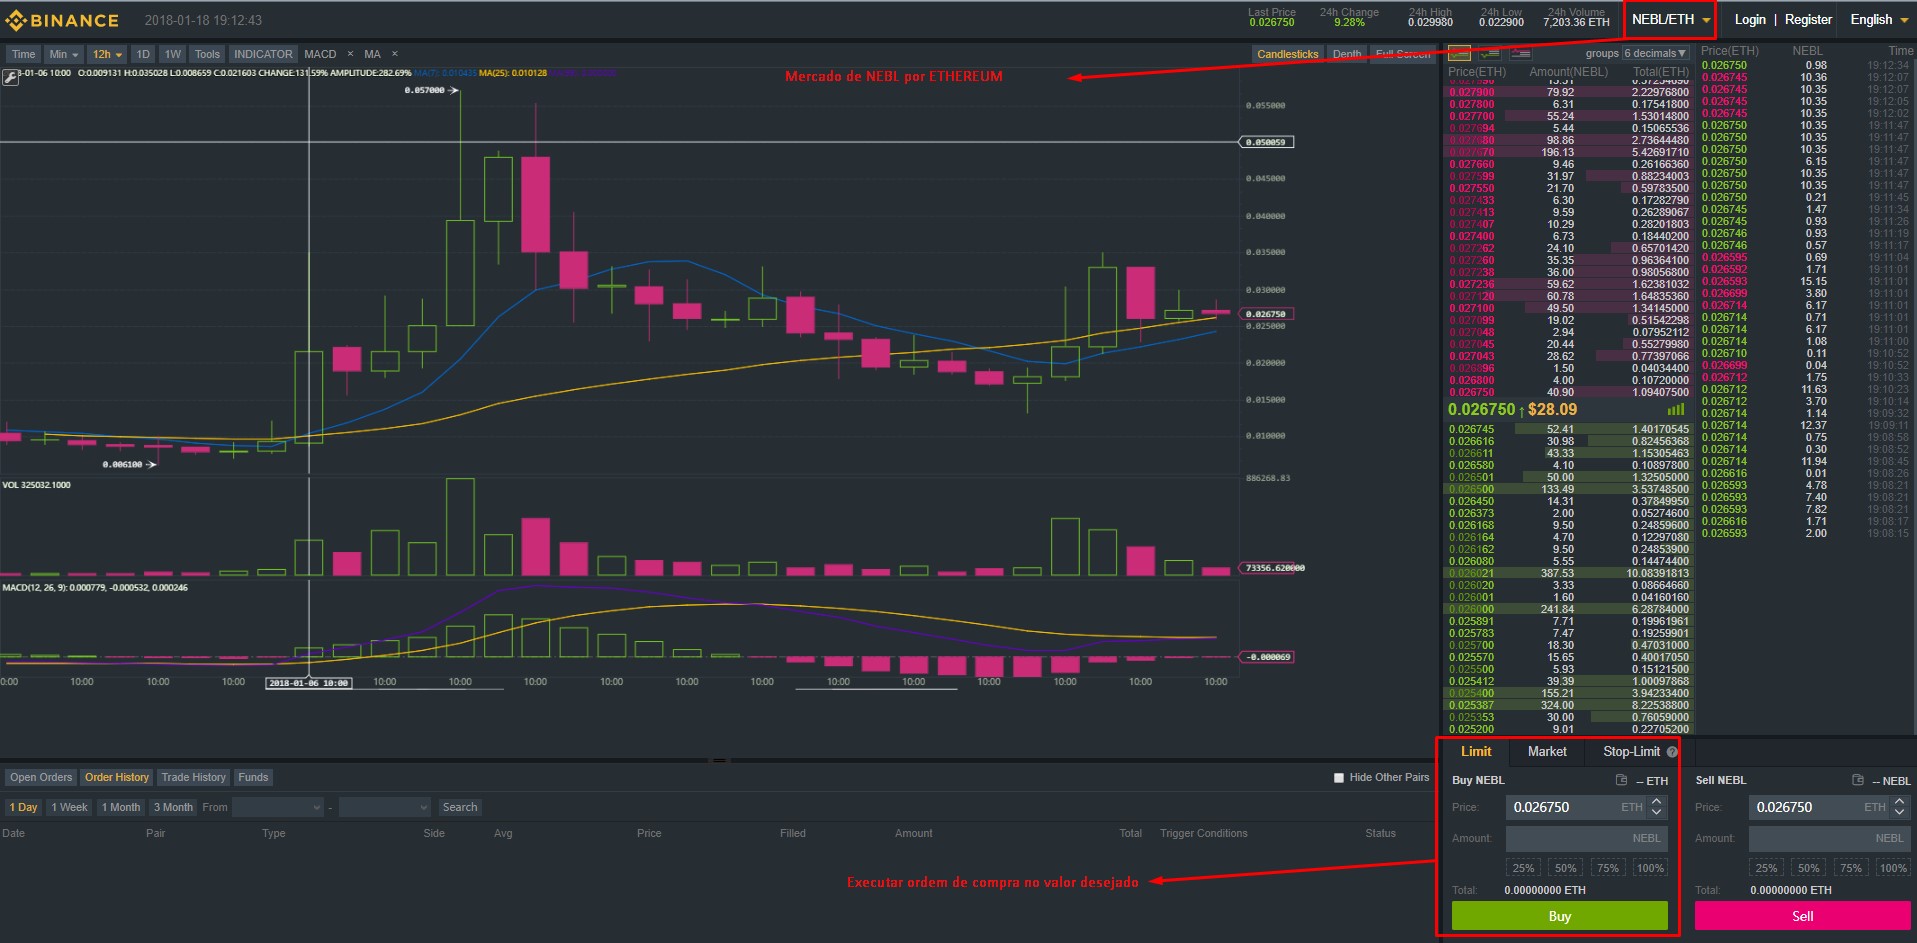
Task: Click wallet icon next to Buy NEBL
Action: click(x=1621, y=780)
